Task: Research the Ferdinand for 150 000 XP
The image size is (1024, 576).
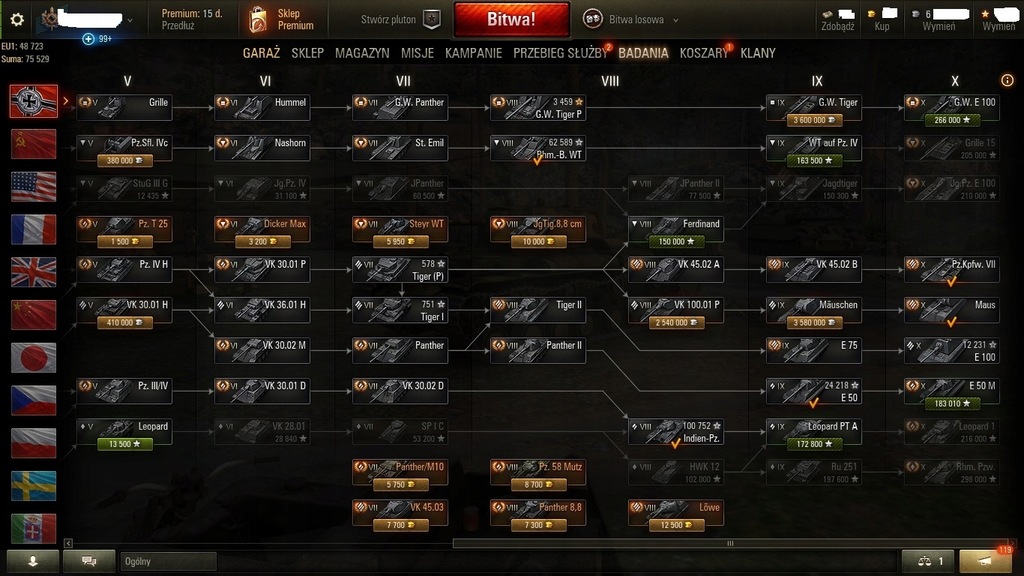Action: click(676, 241)
